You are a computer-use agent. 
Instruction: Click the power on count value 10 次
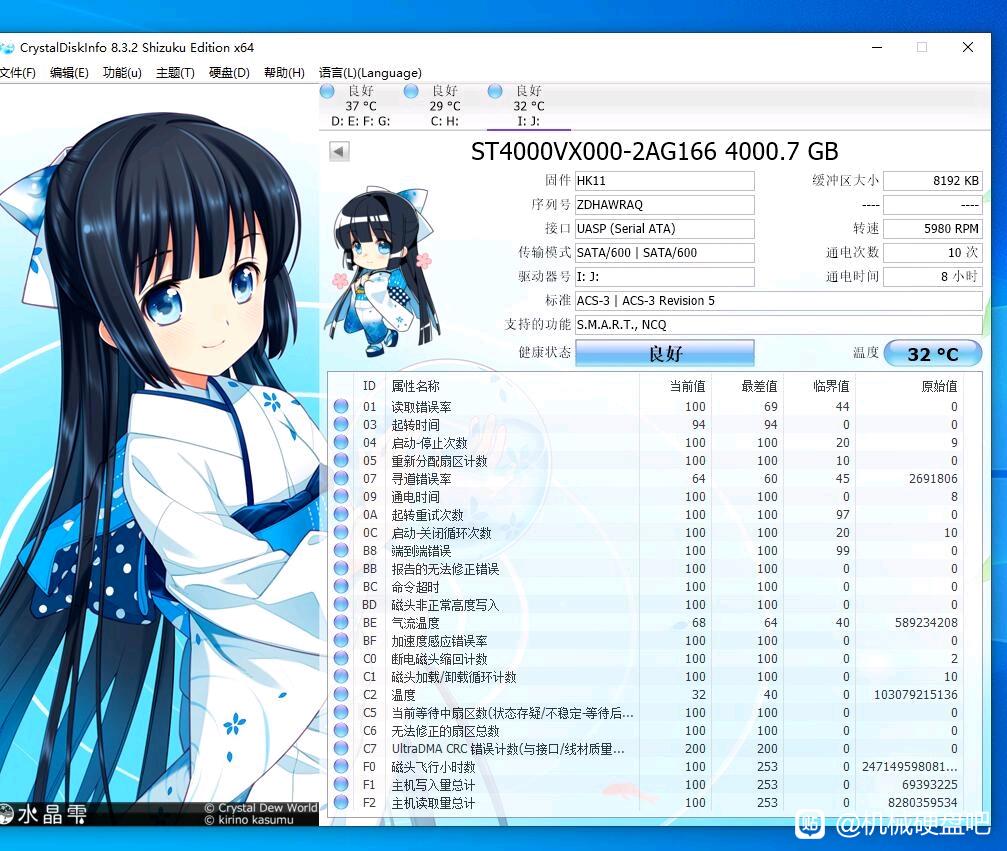[x=933, y=252]
